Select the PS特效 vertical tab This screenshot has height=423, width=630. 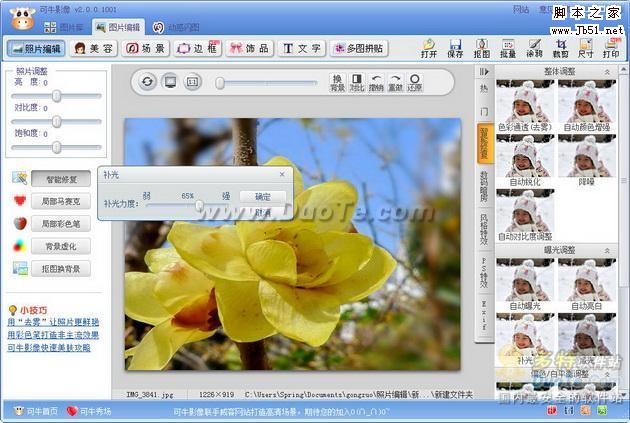[484, 272]
